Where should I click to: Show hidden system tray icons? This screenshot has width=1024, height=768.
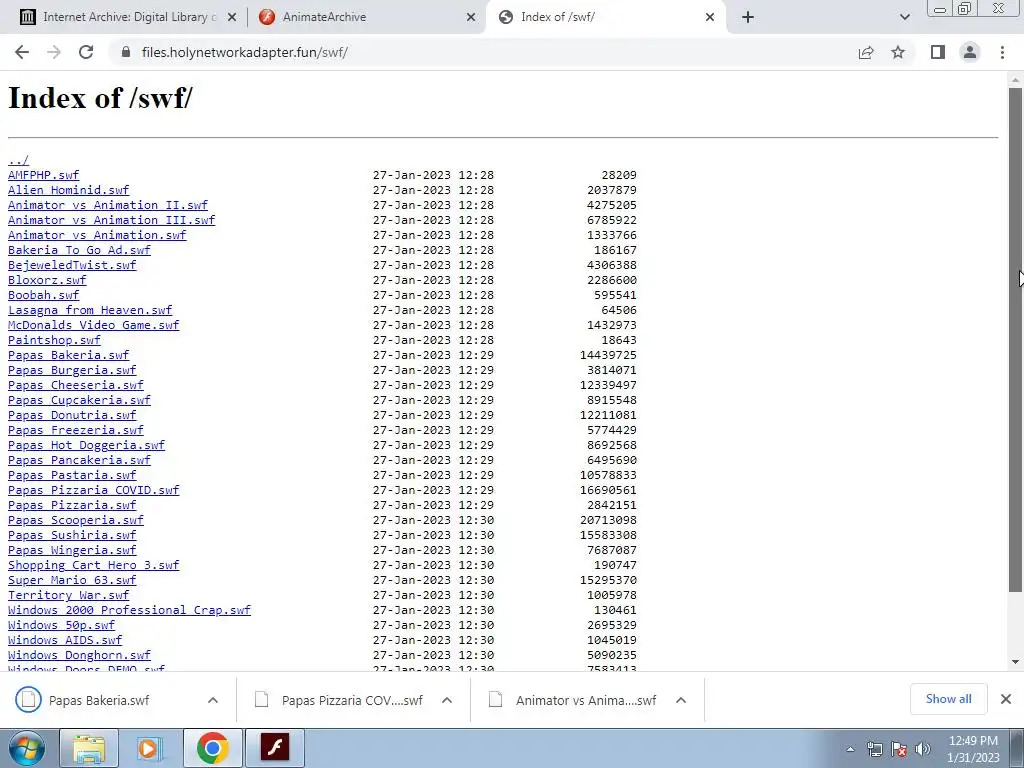pyautogui.click(x=850, y=749)
